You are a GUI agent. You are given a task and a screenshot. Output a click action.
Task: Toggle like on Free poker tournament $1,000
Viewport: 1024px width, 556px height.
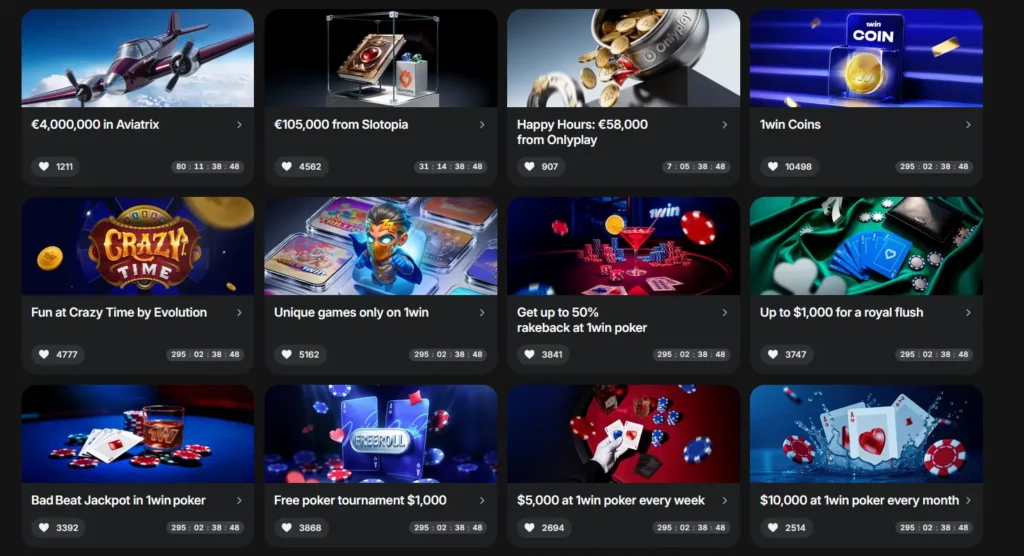coord(287,527)
